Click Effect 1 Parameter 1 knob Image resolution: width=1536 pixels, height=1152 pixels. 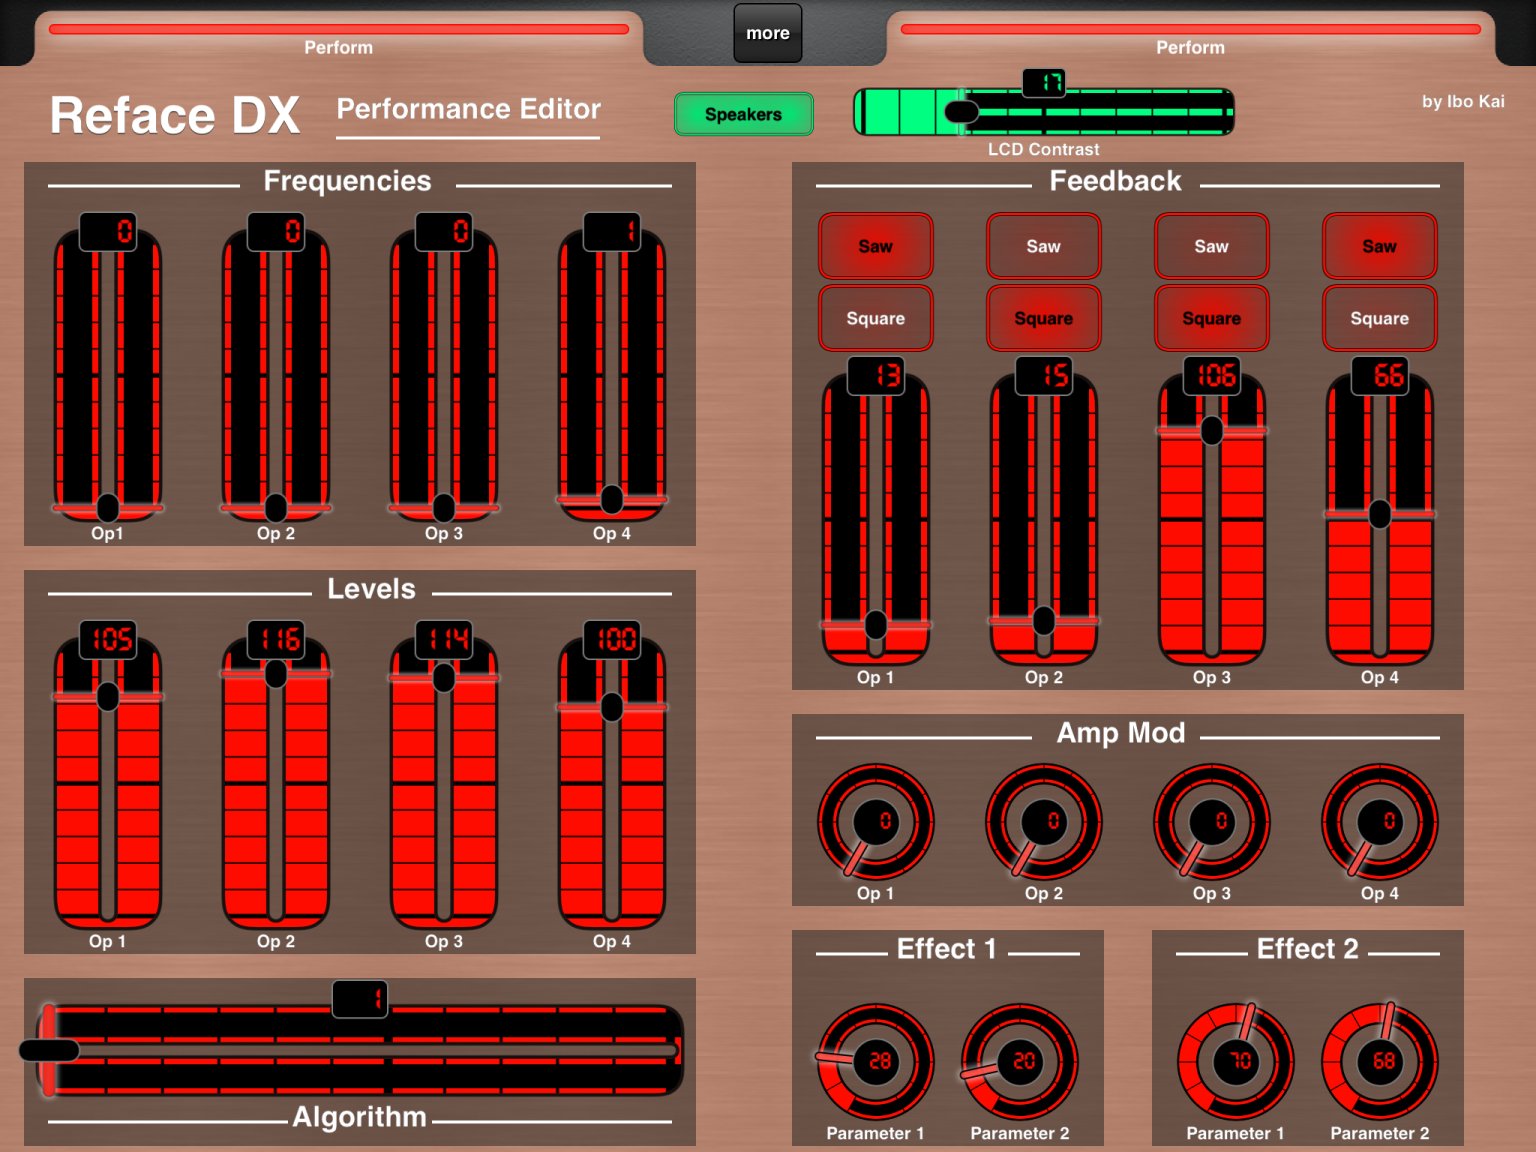click(876, 1062)
